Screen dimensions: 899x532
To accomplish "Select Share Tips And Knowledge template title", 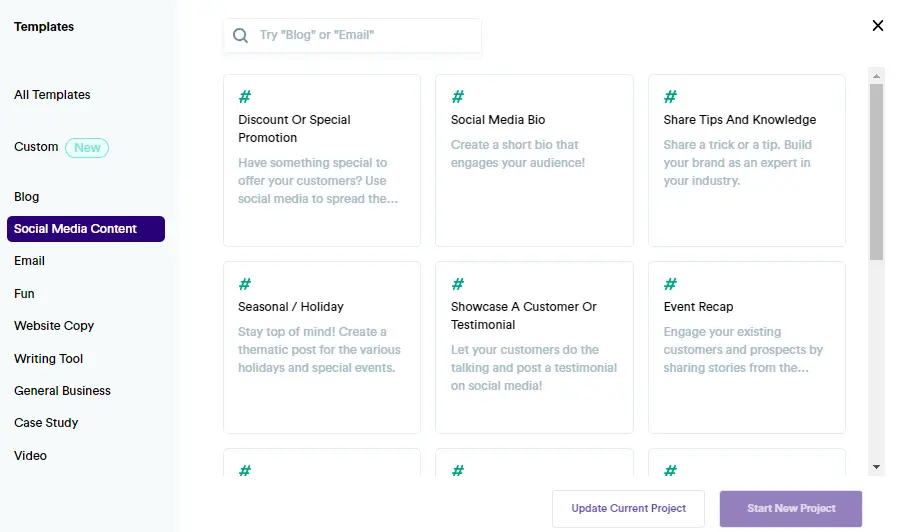I will pos(740,120).
